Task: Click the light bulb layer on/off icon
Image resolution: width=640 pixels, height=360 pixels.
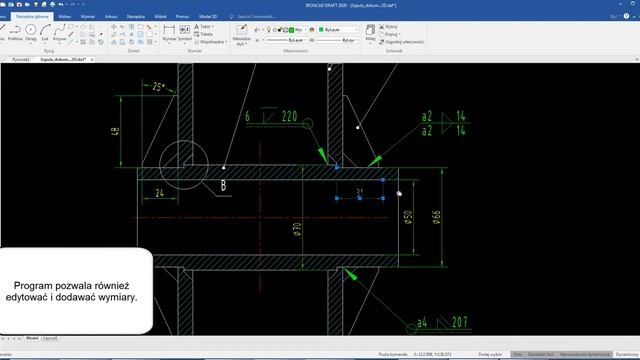Action: [x=269, y=30]
